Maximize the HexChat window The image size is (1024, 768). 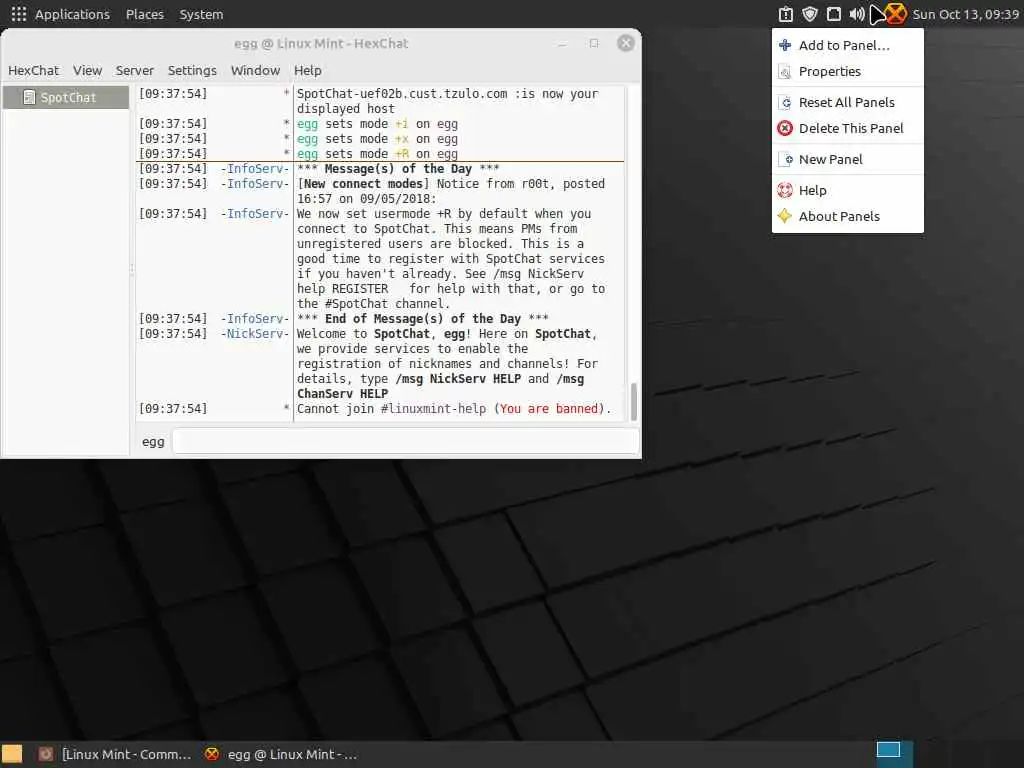(x=594, y=44)
